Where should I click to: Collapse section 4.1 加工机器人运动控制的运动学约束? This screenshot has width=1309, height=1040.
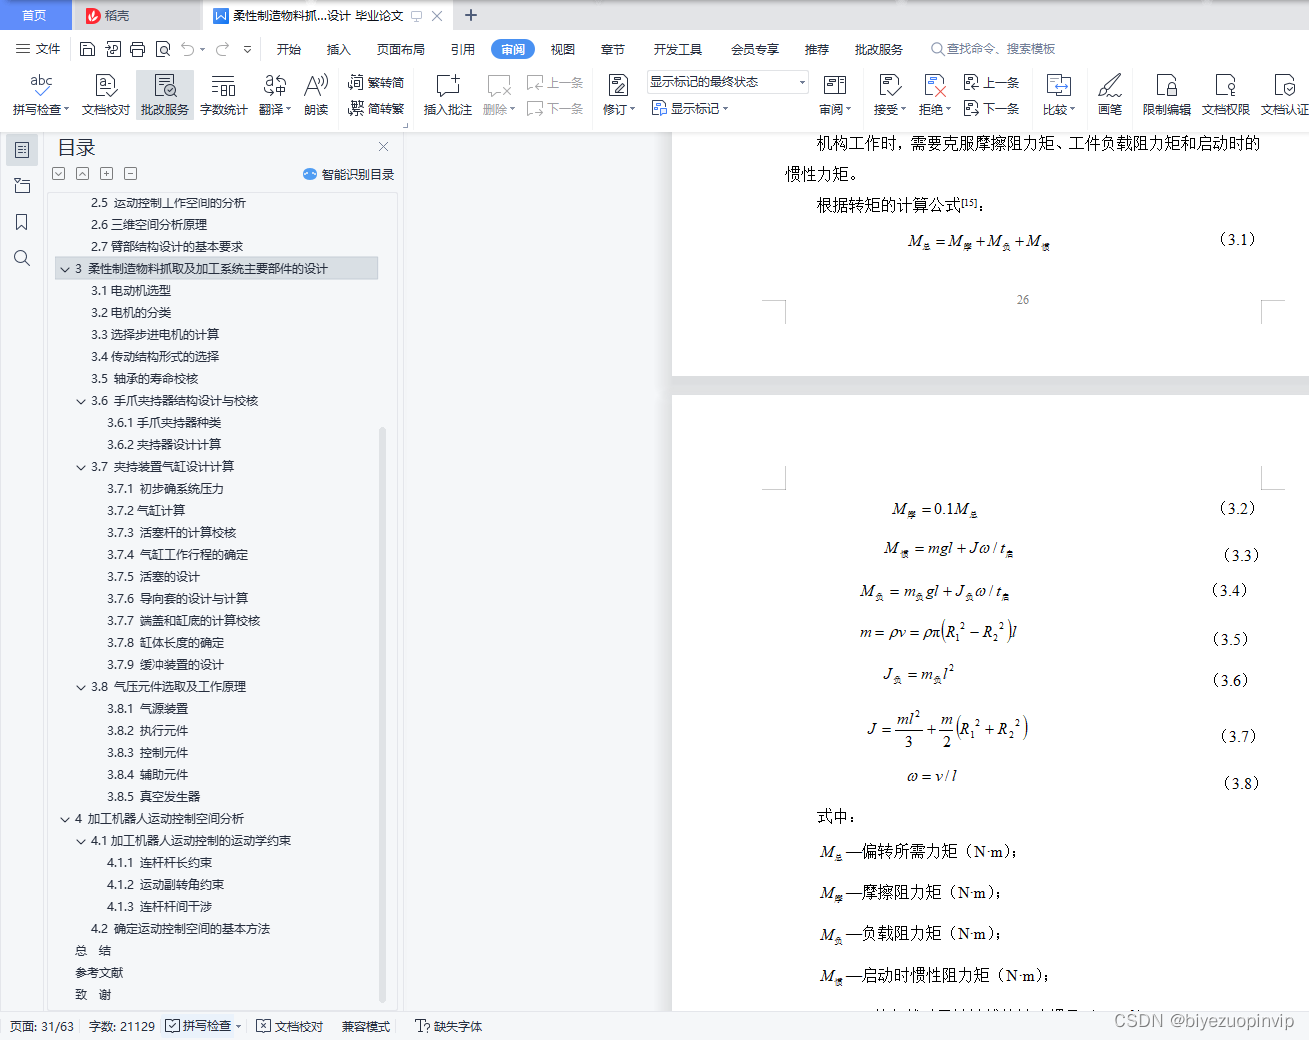click(81, 841)
